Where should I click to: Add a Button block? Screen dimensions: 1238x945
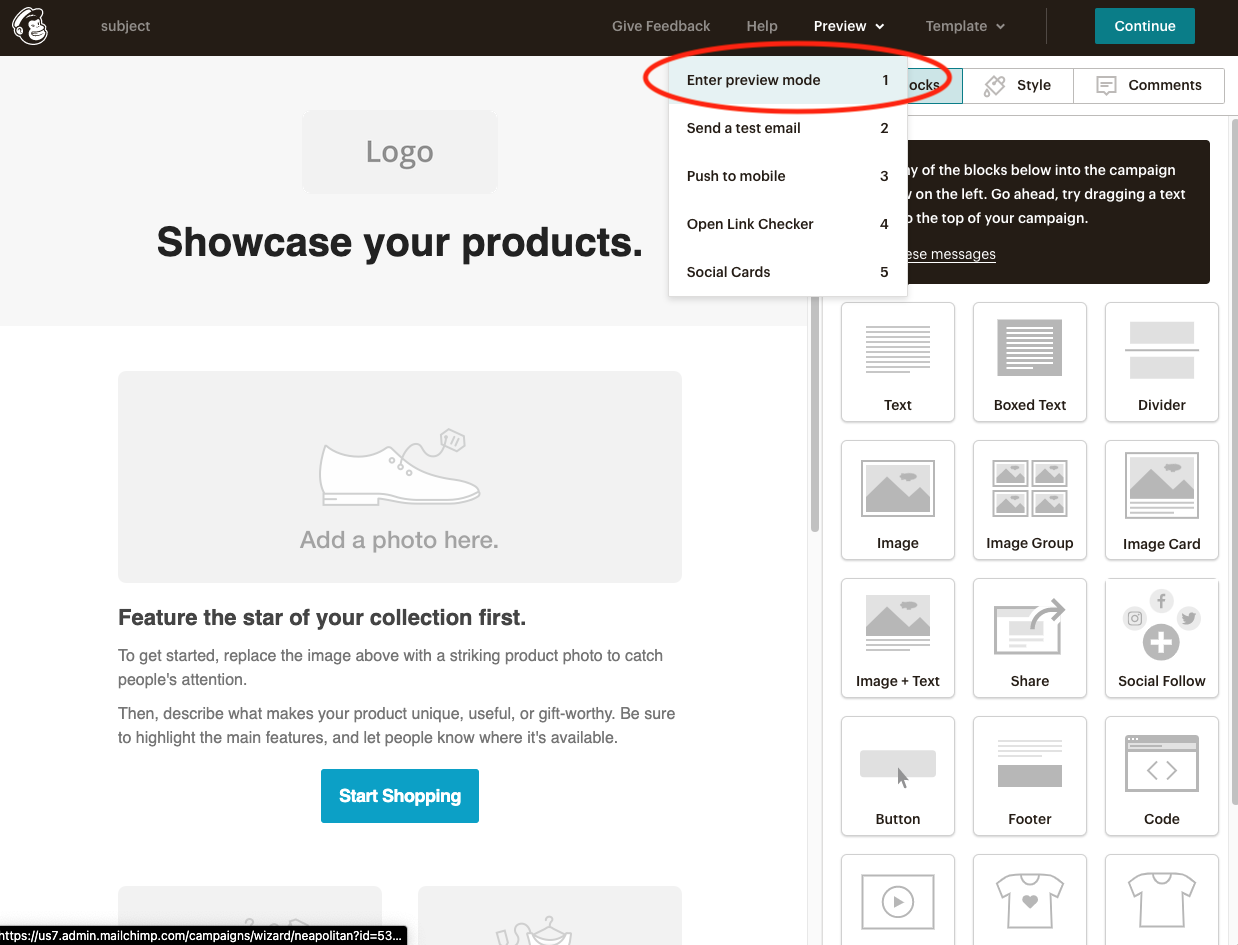click(898, 776)
